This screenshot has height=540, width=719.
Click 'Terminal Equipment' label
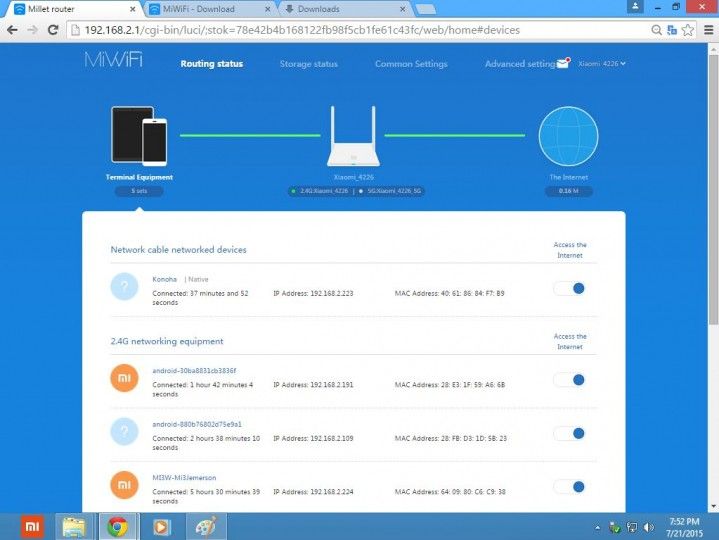pyautogui.click(x=139, y=177)
